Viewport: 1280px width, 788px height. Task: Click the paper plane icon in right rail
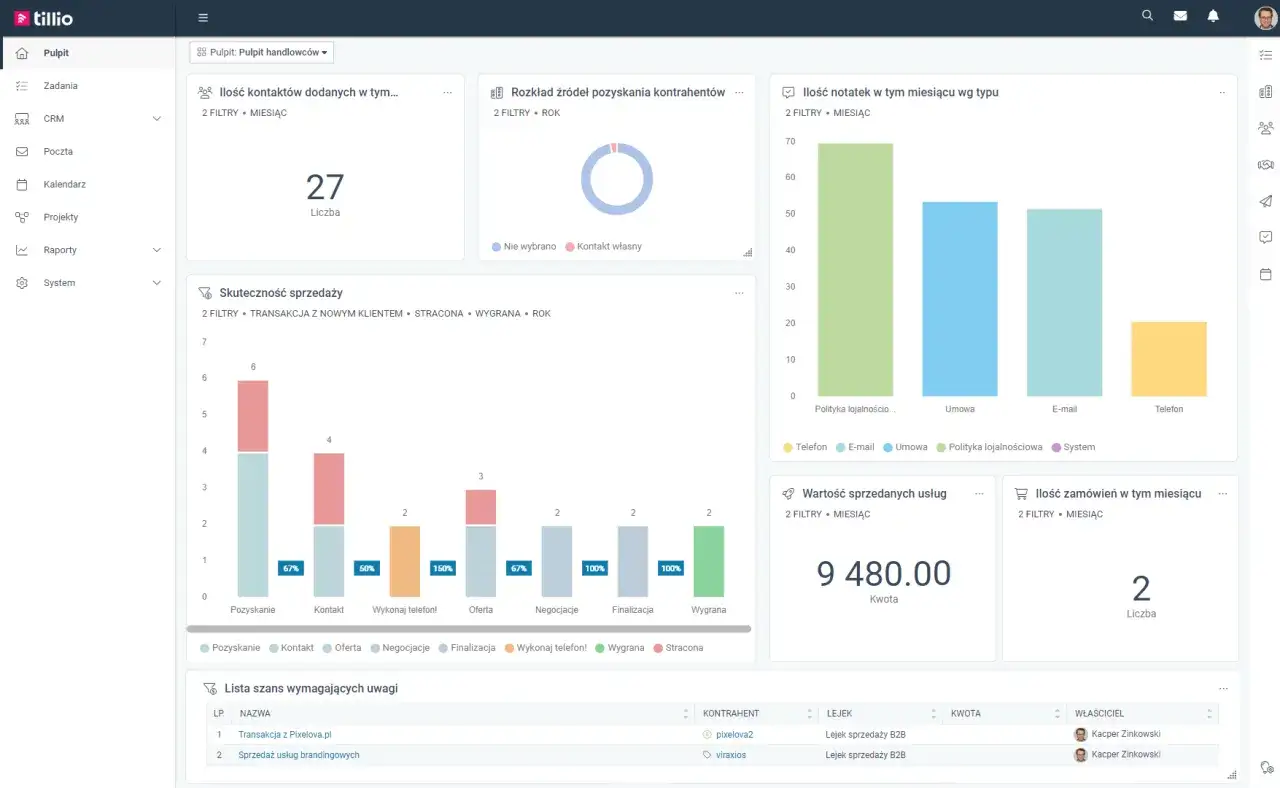point(1265,201)
